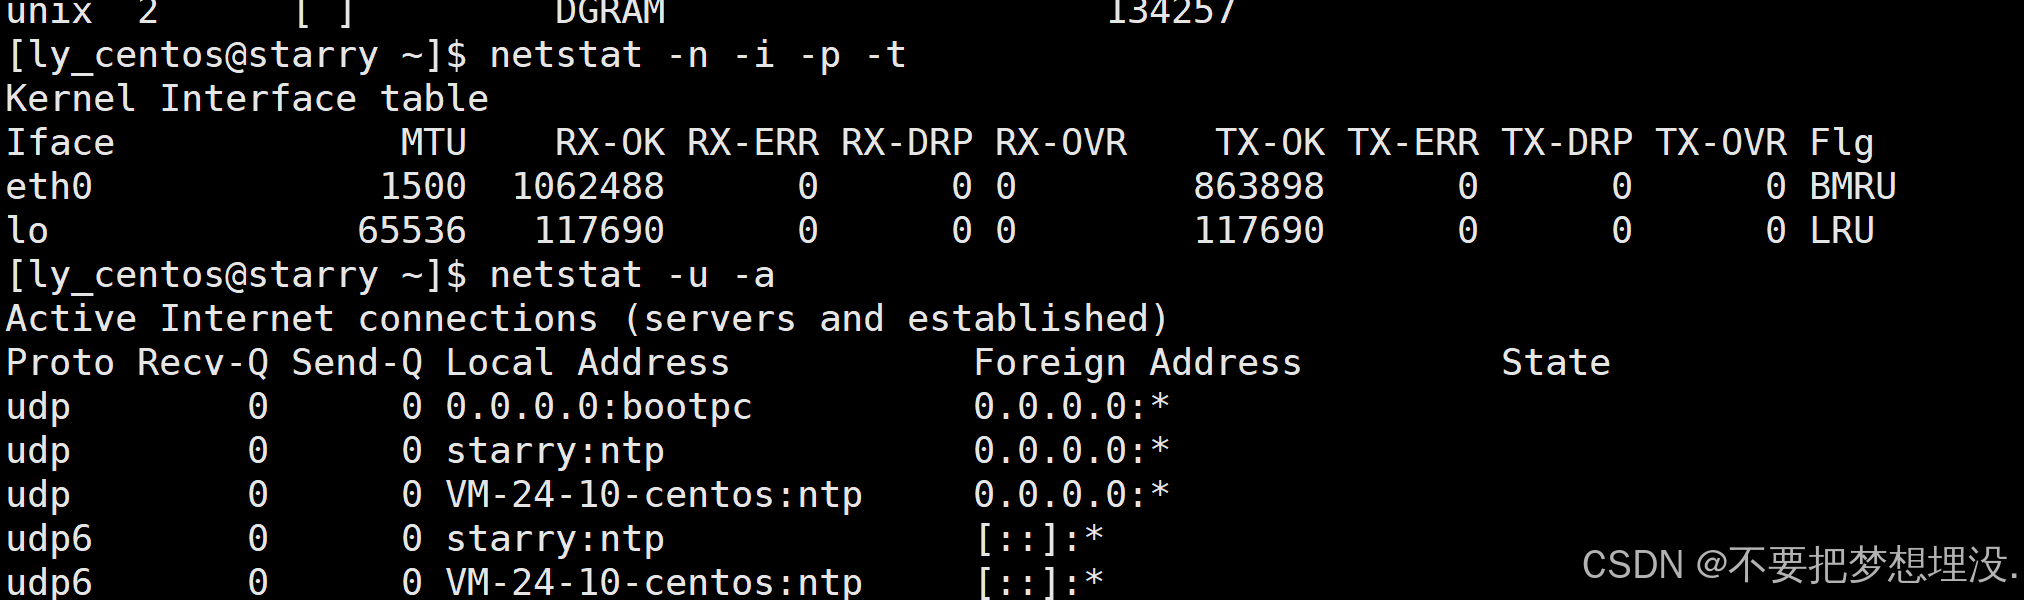Click the Flg column header
Screen dimensions: 2024x600
(x=1841, y=143)
